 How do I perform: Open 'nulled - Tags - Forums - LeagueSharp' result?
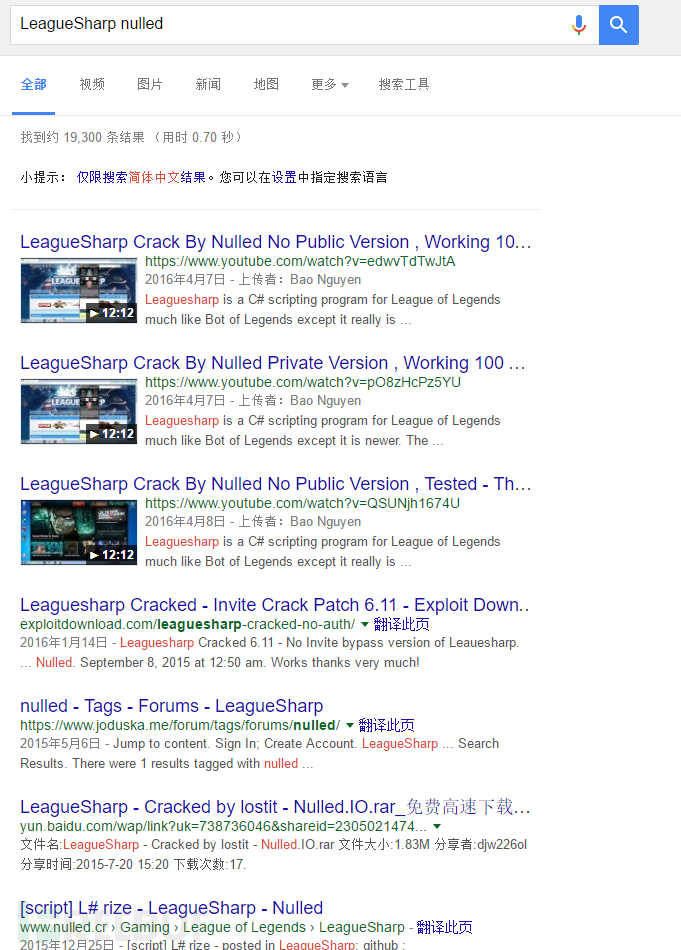(x=171, y=706)
